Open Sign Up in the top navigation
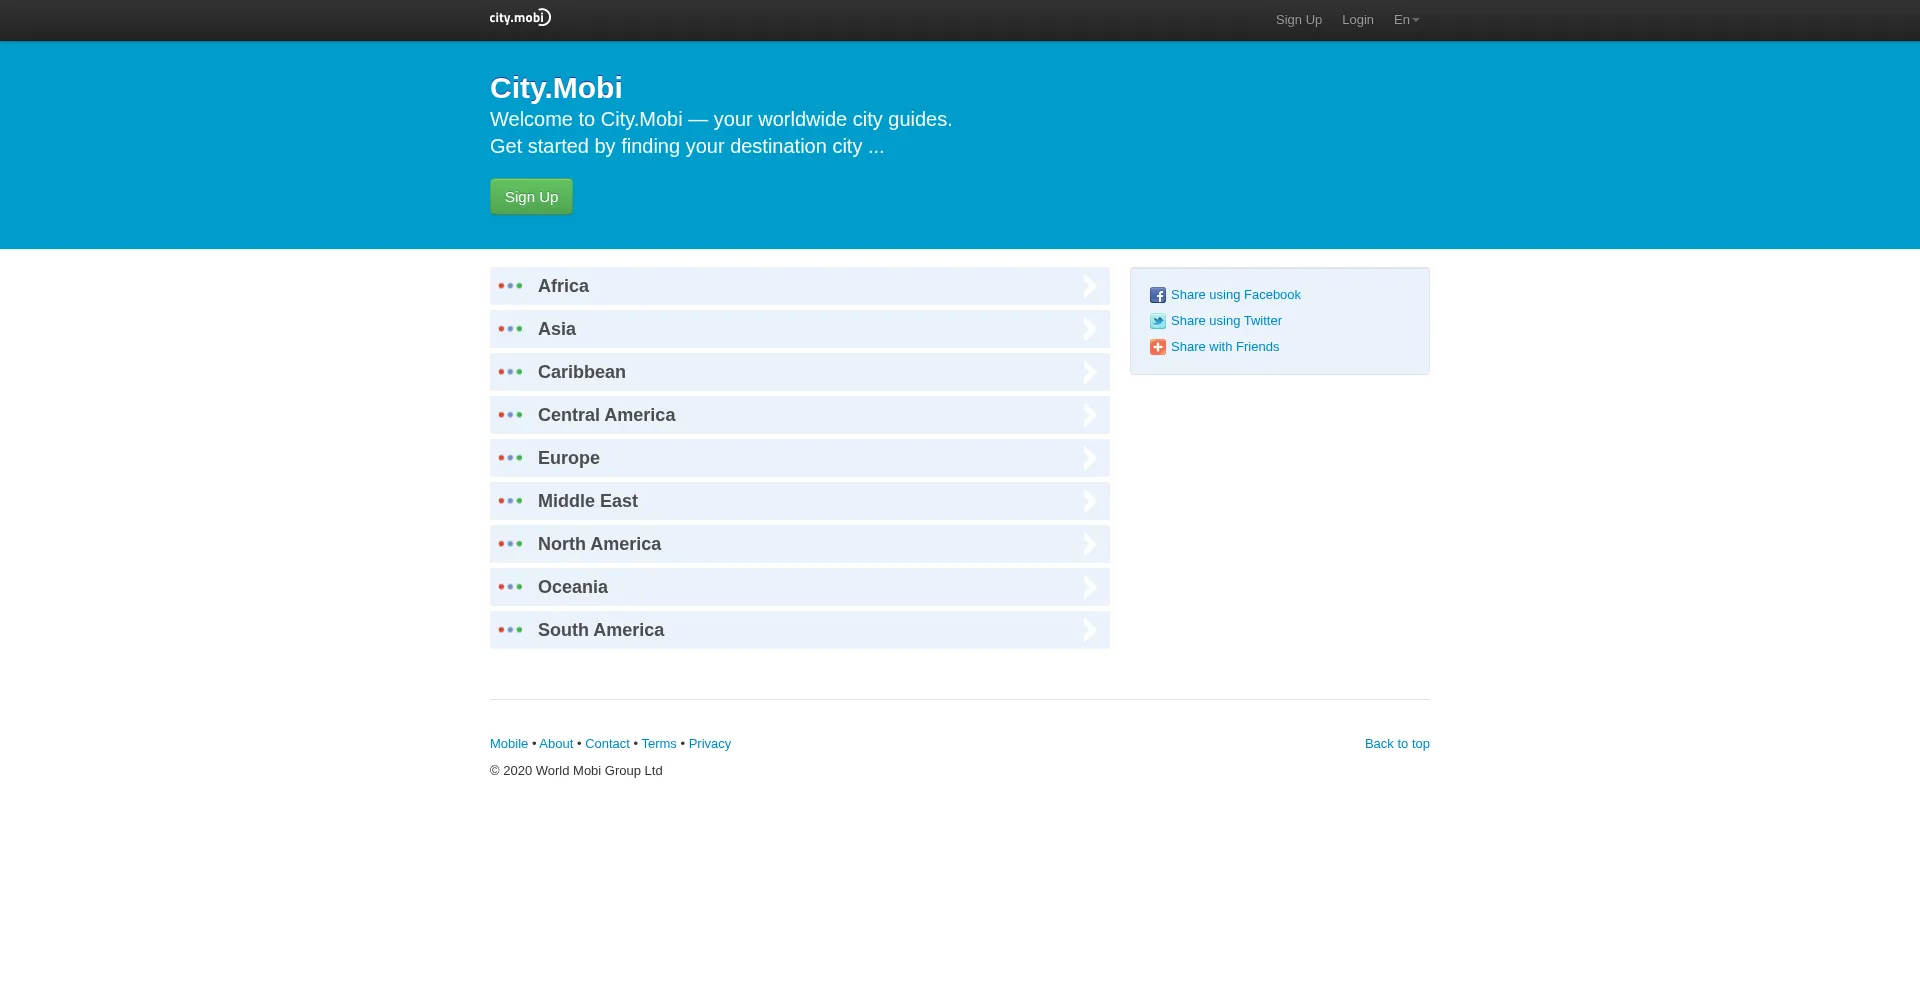 point(1298,20)
